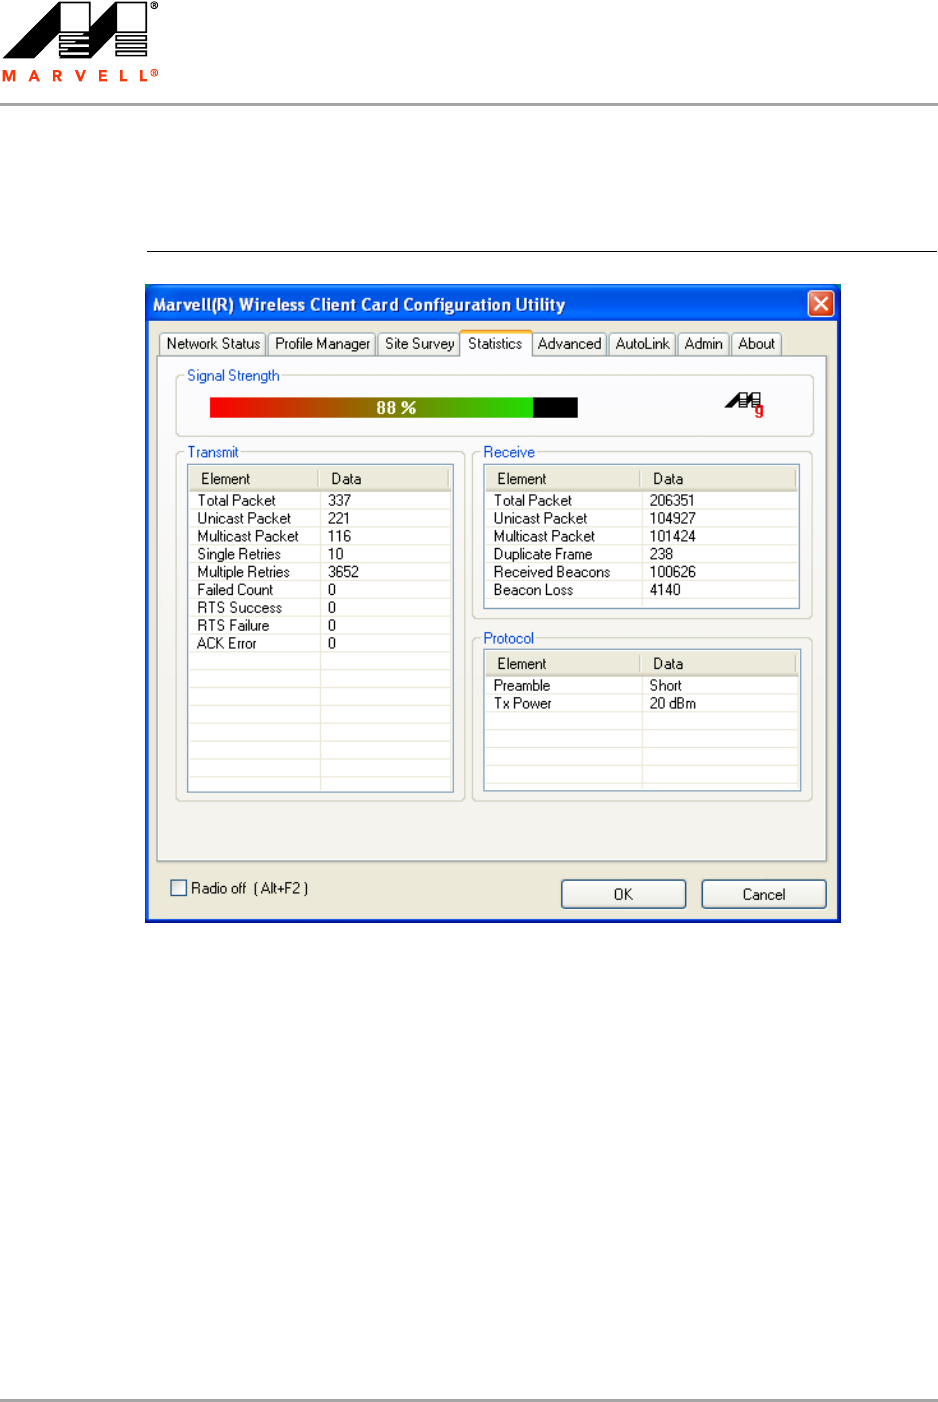Select Transmit Total Packet row
Viewport: 938px width, 1402px height.
tap(320, 500)
